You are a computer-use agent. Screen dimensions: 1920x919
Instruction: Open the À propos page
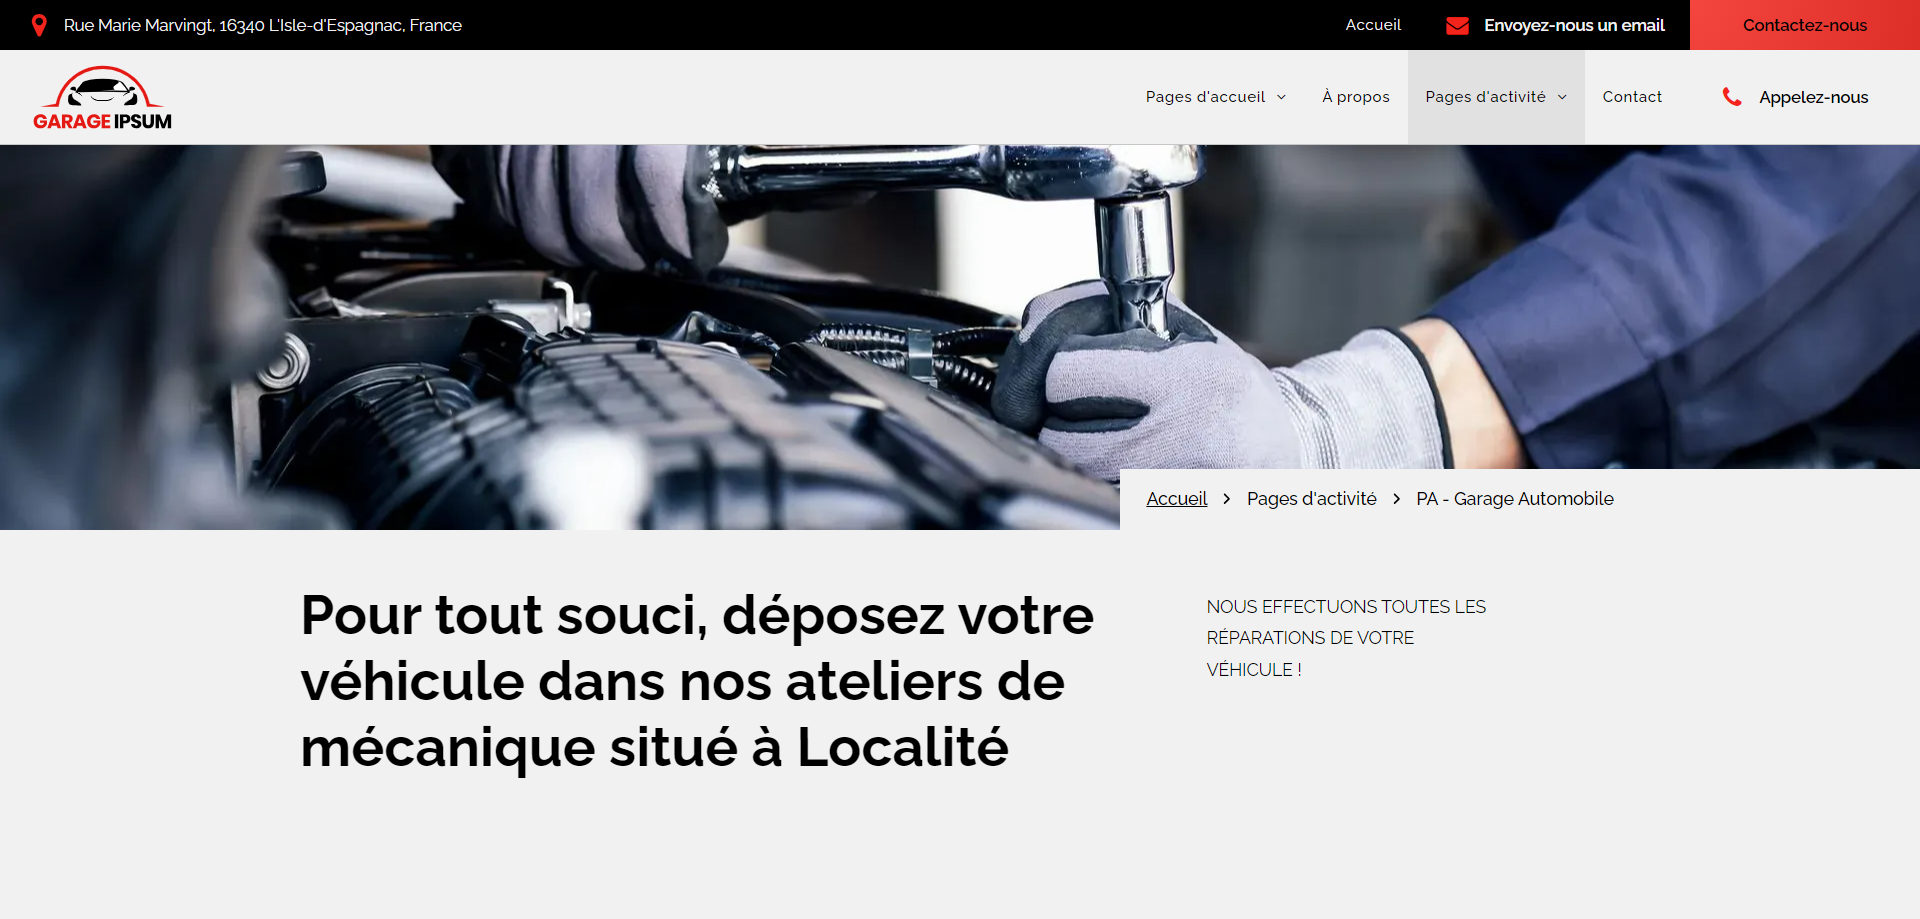1355,97
